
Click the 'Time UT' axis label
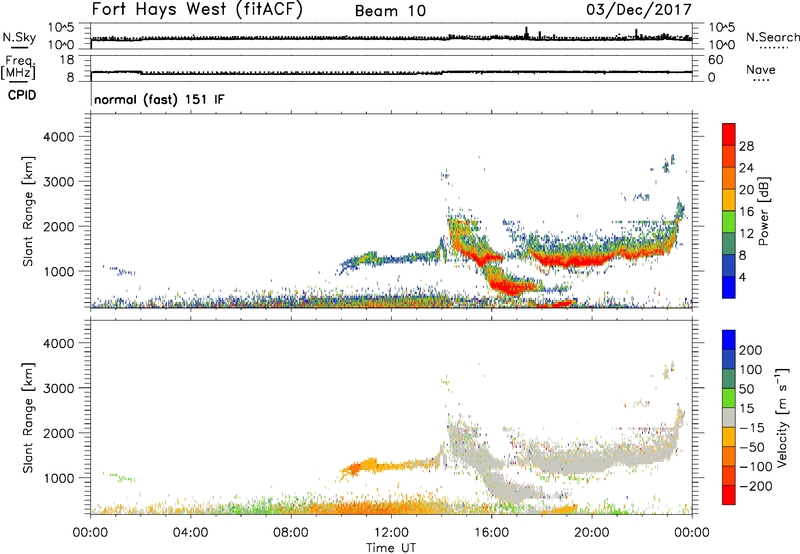[x=391, y=548]
